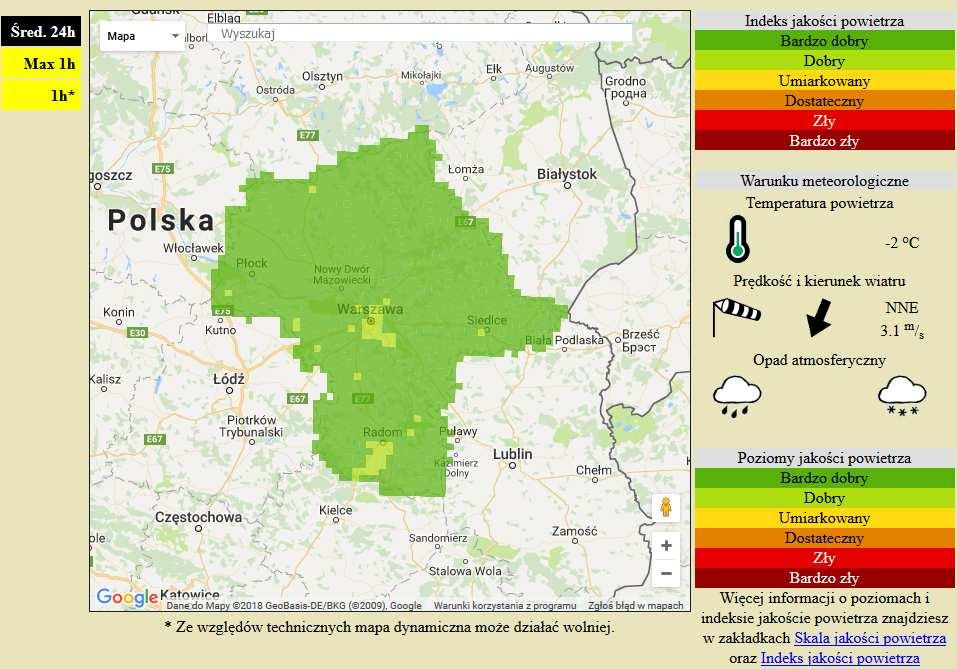Viewport: 957px width, 669px height.
Task: Click Bardzo zły swatch in Indeks legend
Action: (x=825, y=140)
